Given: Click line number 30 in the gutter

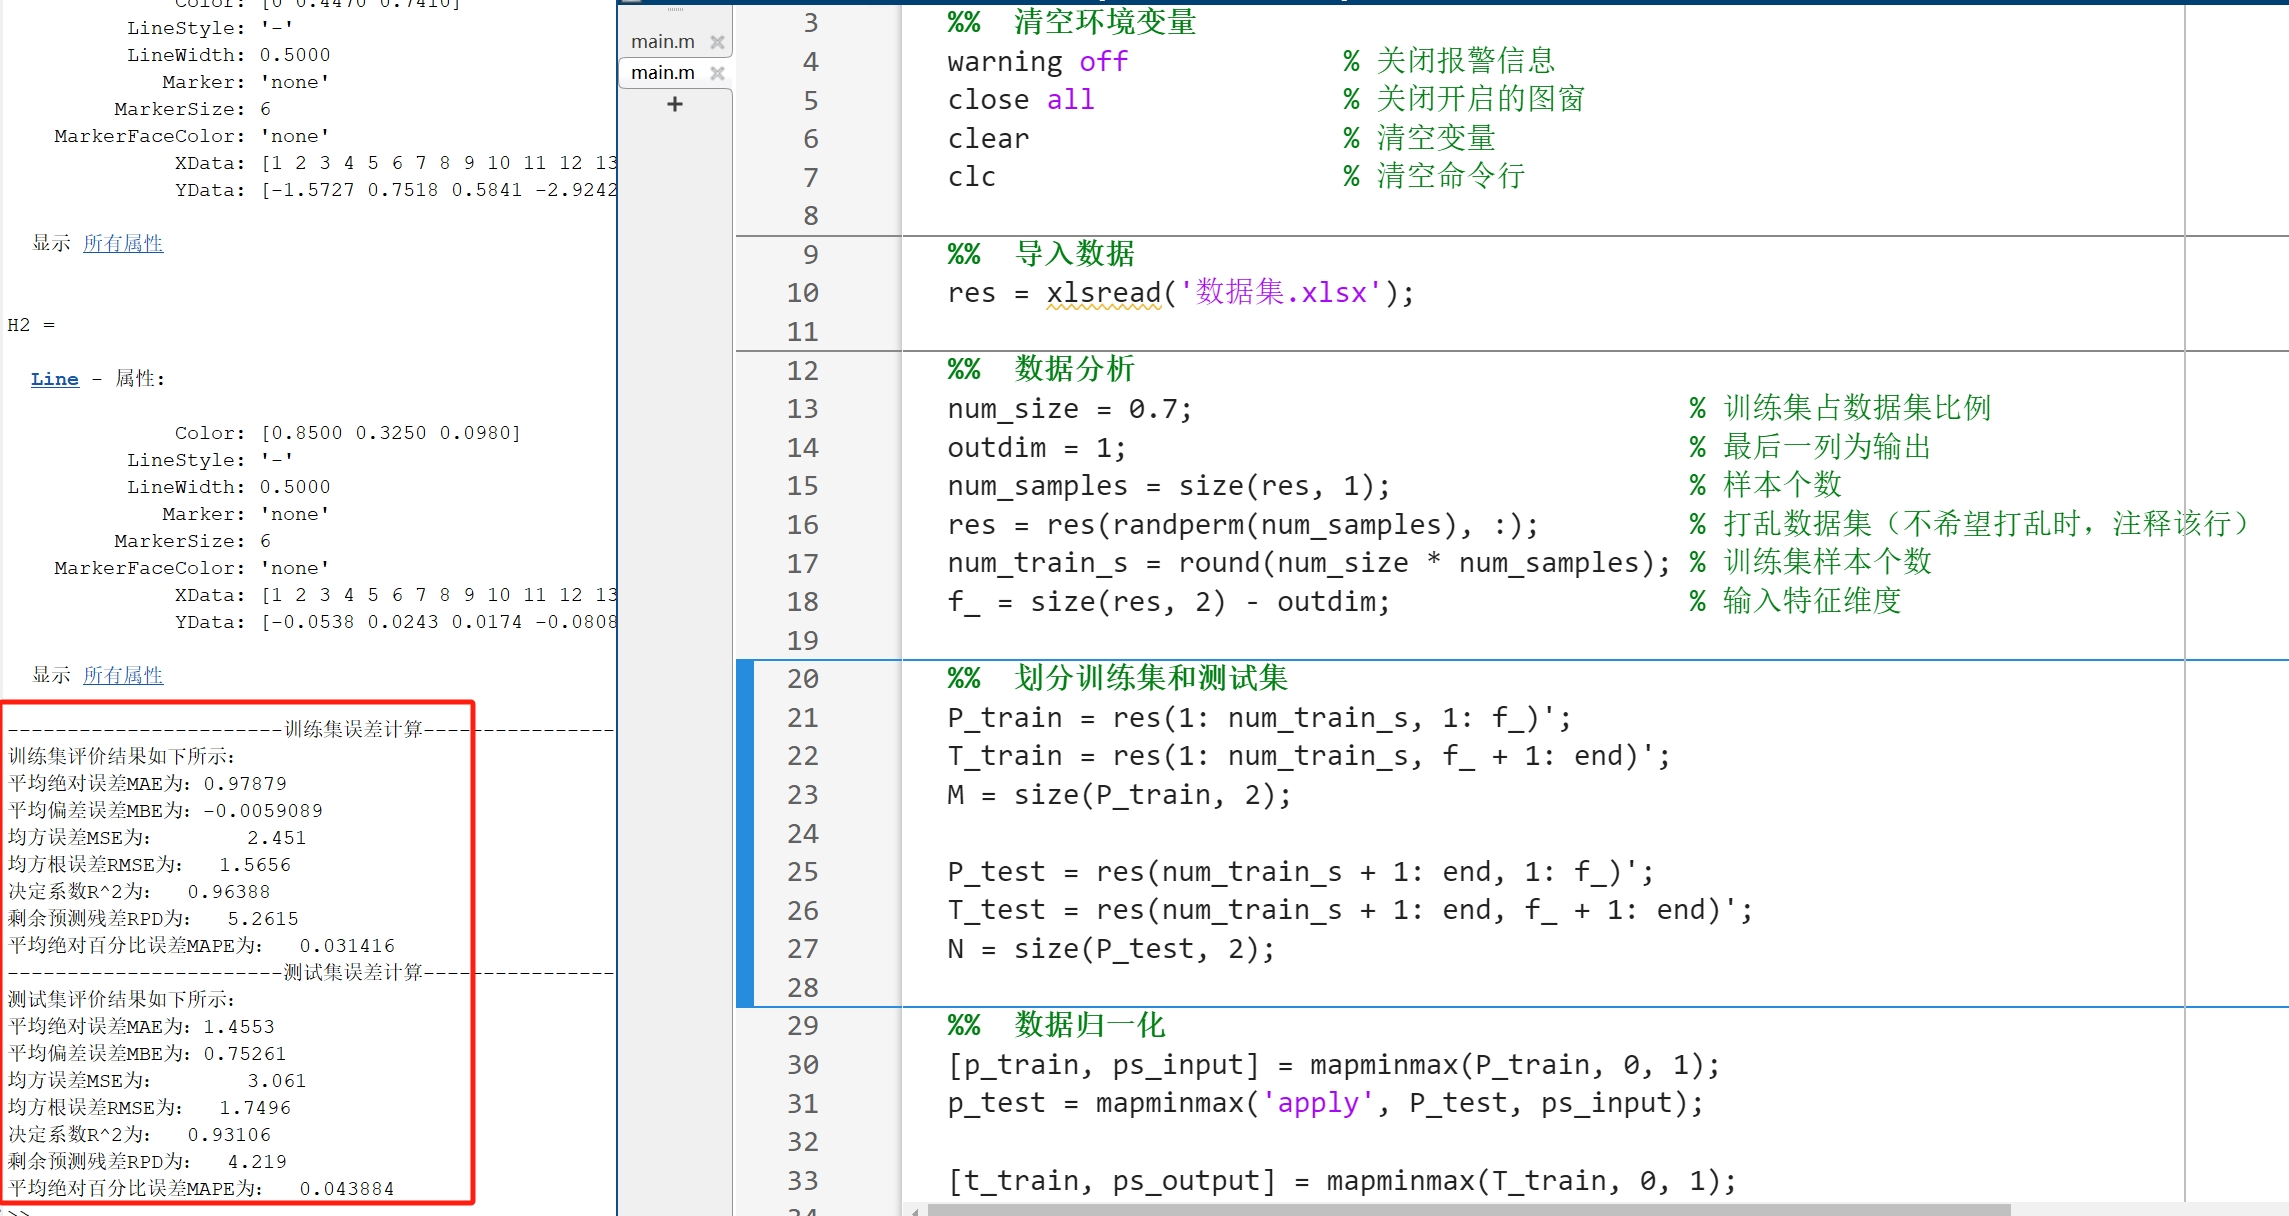Looking at the screenshot, I should (802, 1065).
